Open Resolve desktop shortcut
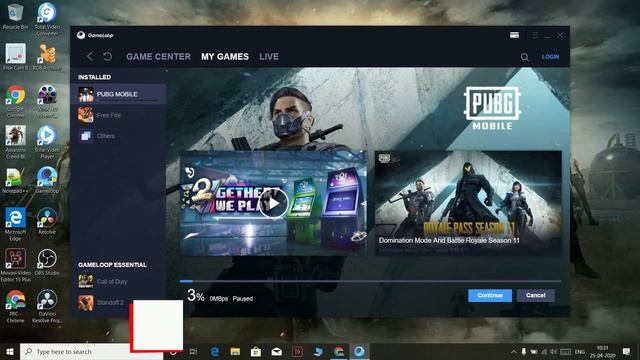The image size is (640, 360). 47,221
